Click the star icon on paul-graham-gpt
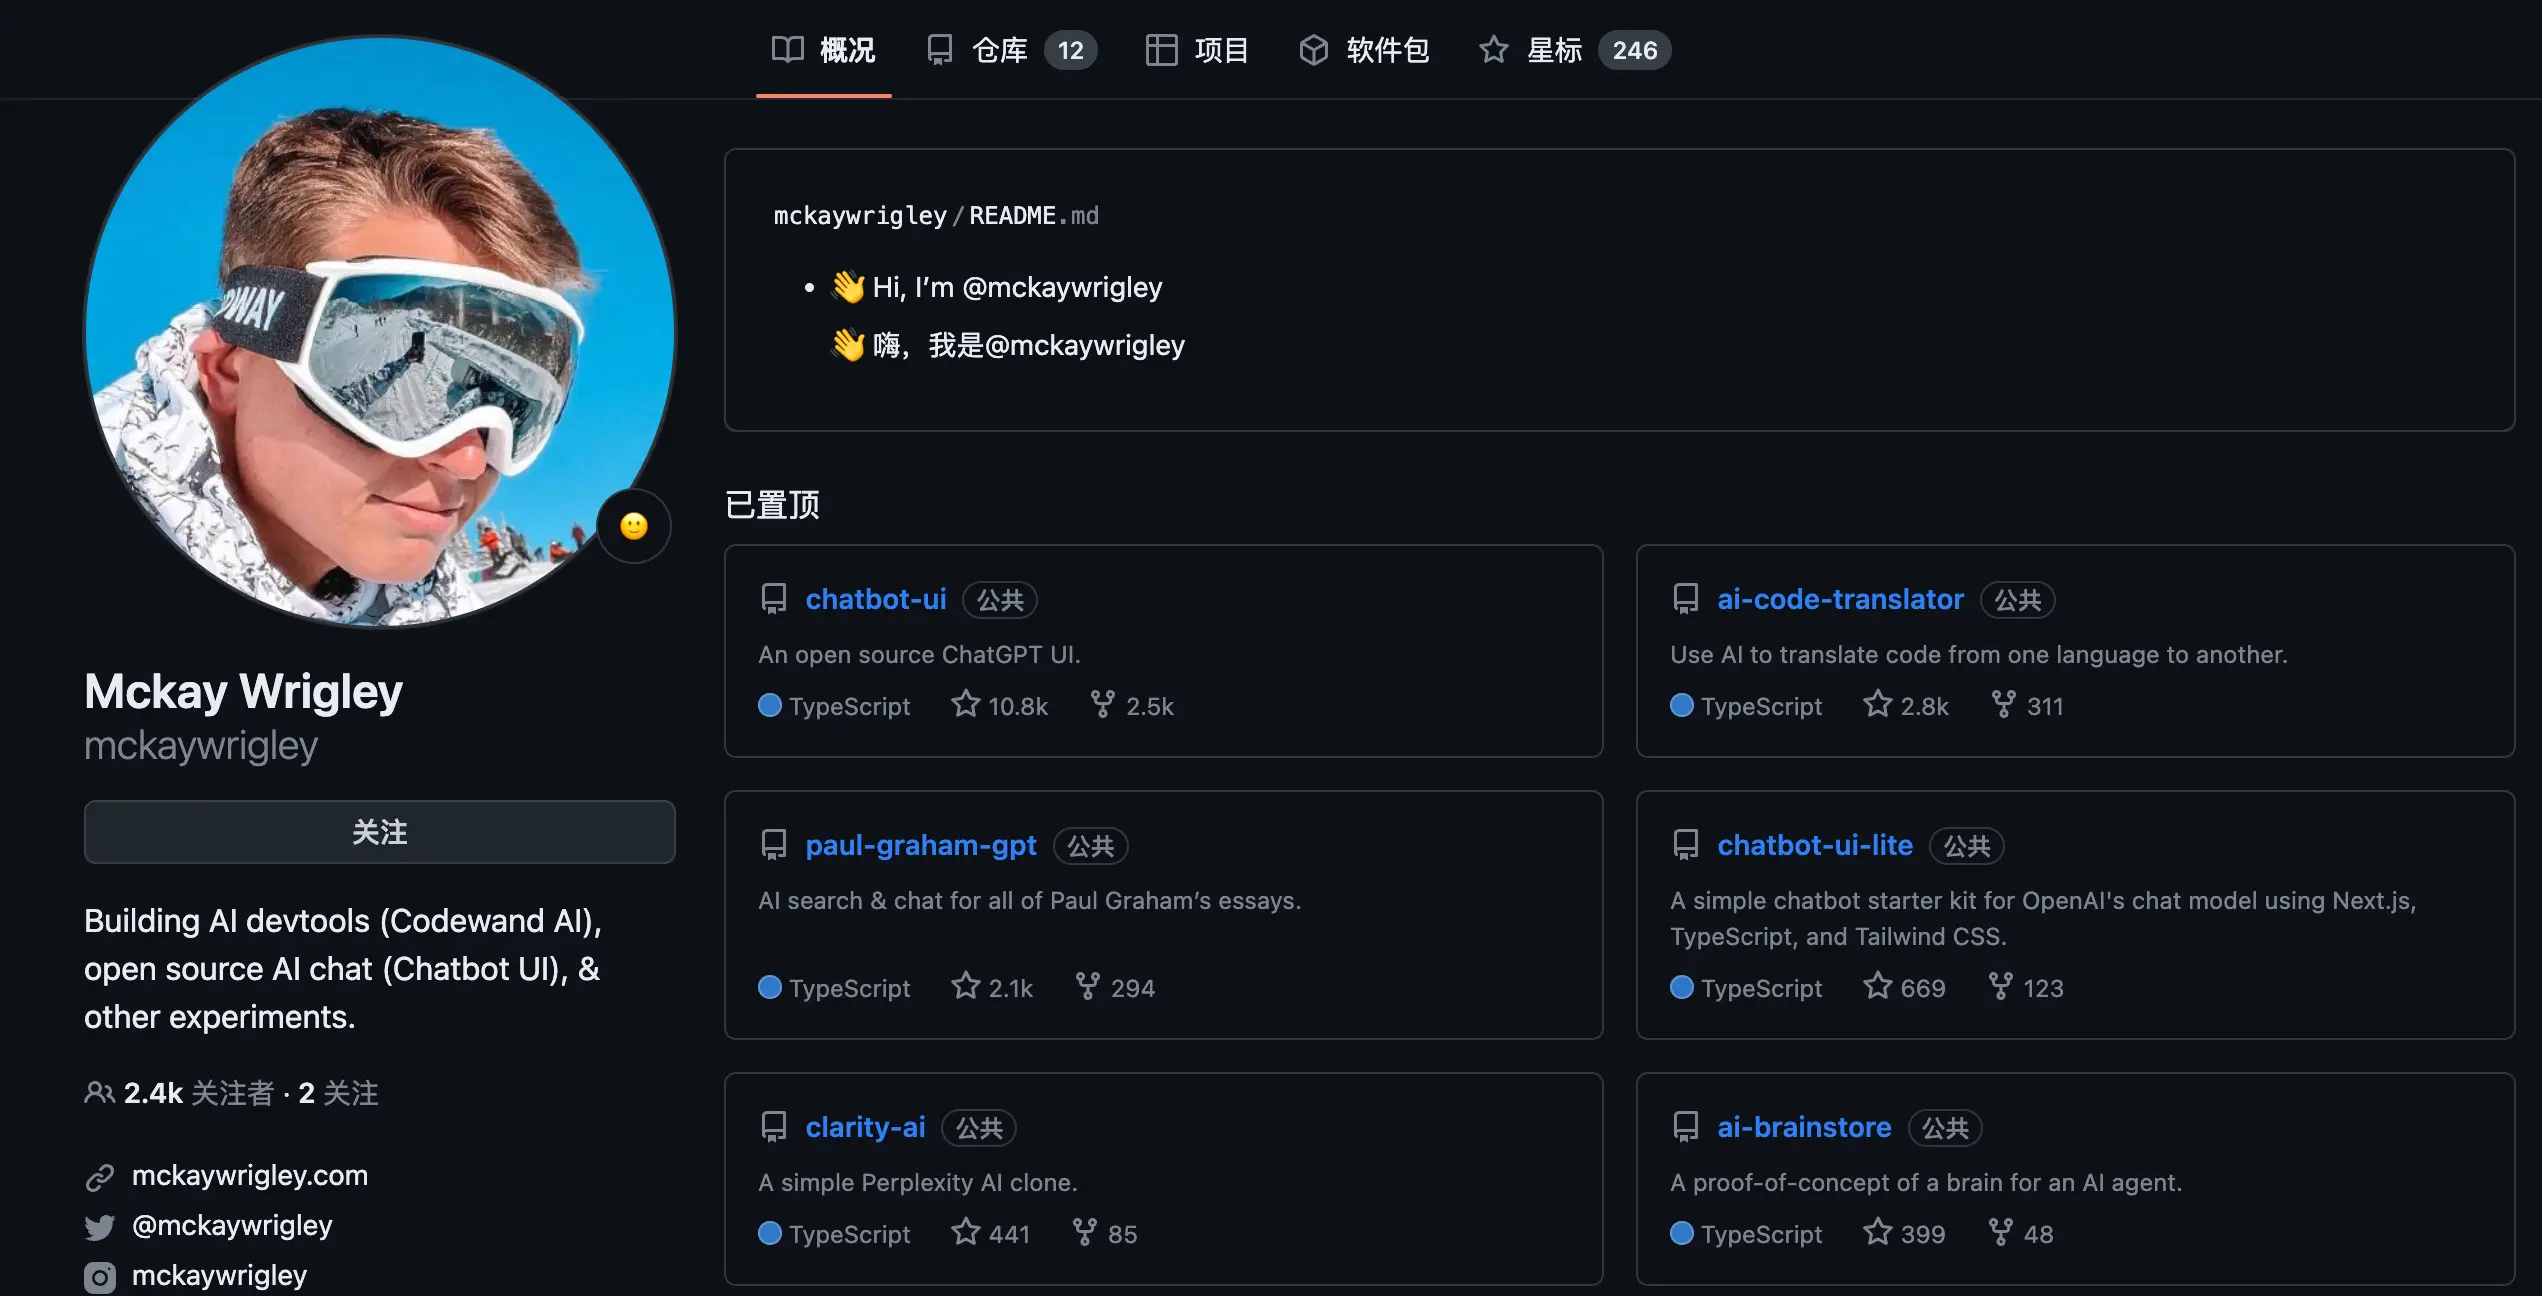This screenshot has width=2542, height=1296. click(965, 986)
